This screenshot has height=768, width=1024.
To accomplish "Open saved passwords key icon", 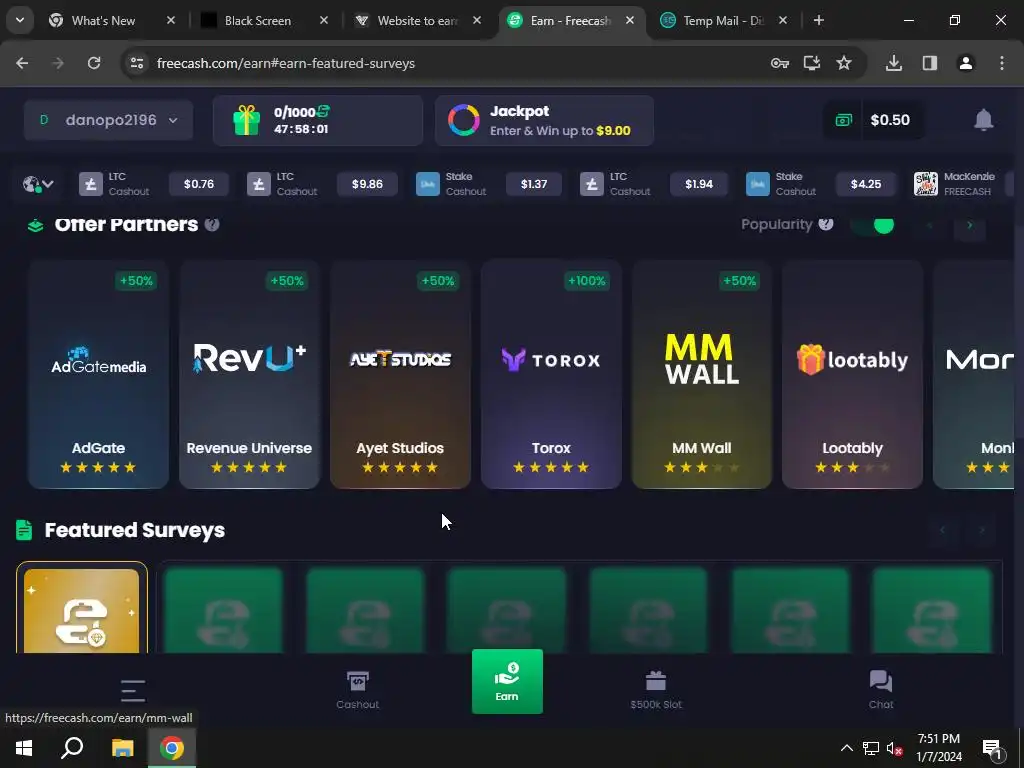I will pos(780,63).
